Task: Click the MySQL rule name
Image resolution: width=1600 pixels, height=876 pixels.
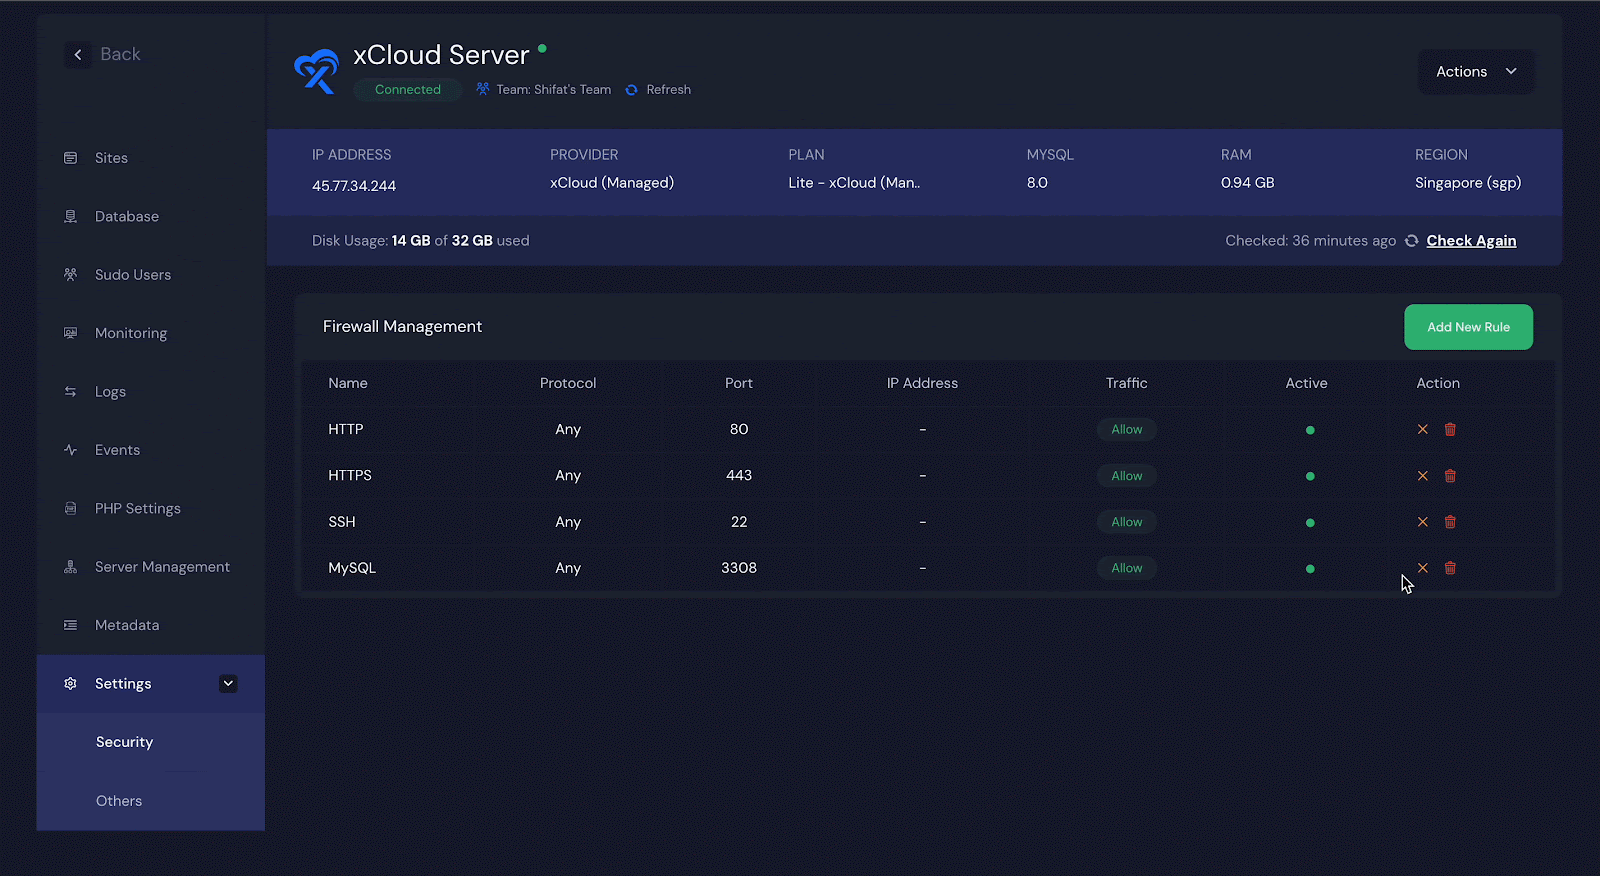Action: tap(352, 568)
